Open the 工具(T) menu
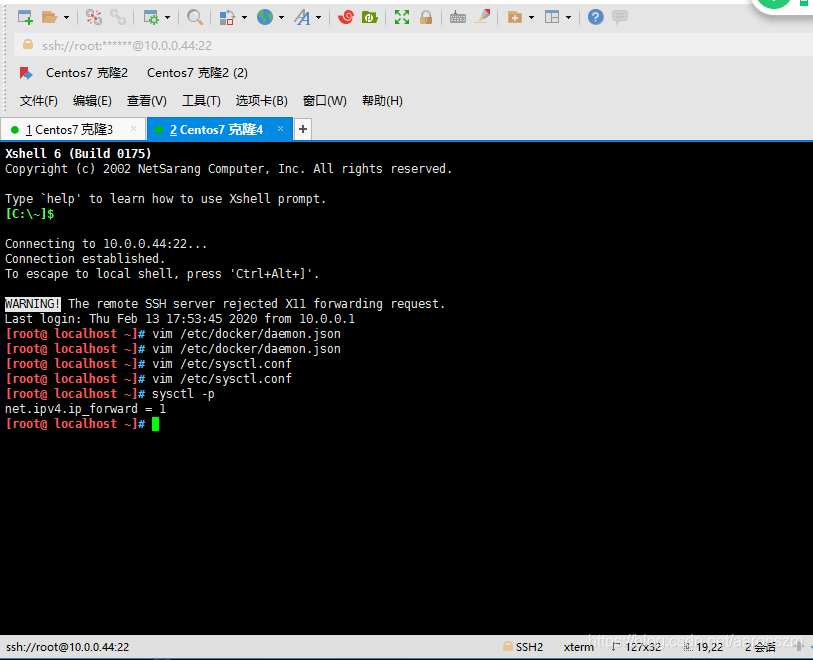813x660 pixels. (x=201, y=101)
